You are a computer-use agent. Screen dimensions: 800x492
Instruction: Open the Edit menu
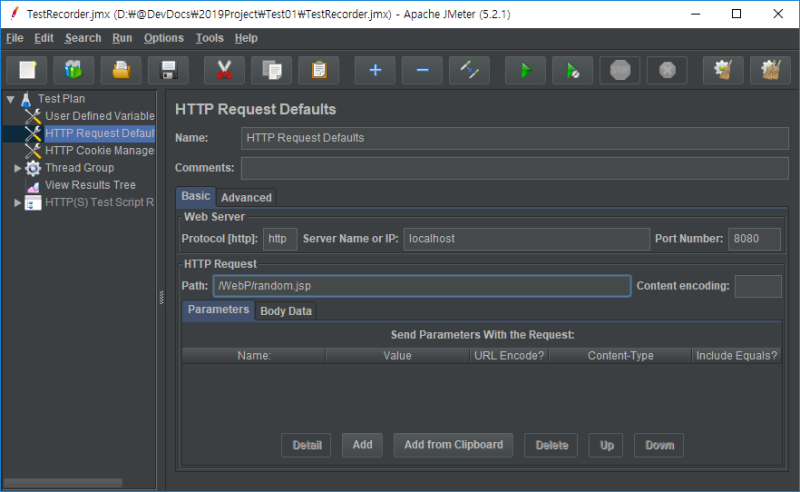point(44,38)
